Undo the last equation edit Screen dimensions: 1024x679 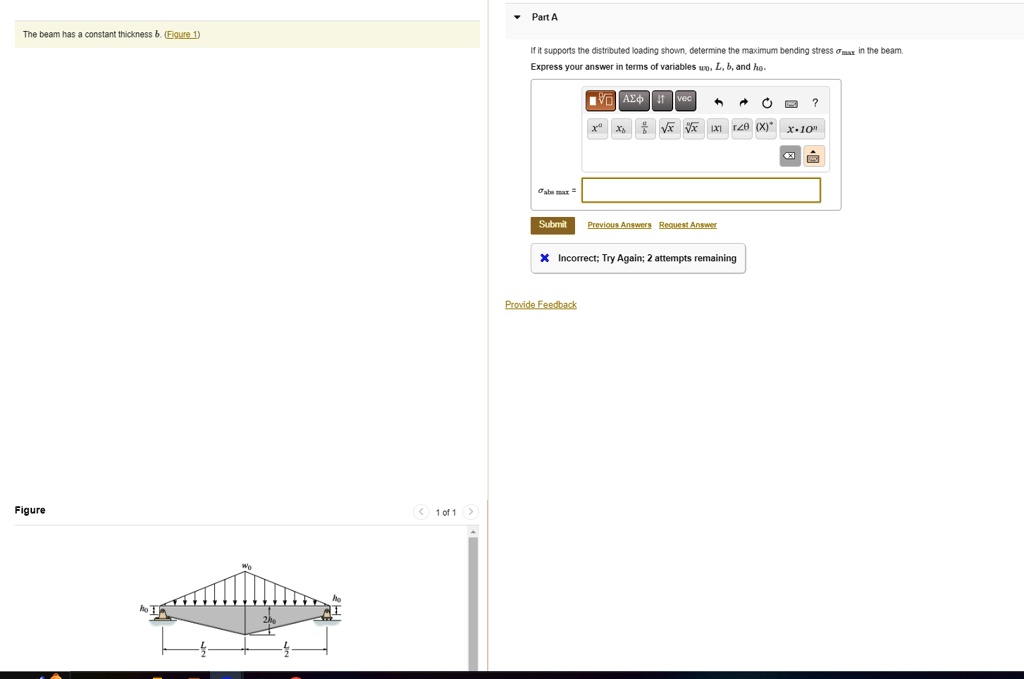click(717, 102)
